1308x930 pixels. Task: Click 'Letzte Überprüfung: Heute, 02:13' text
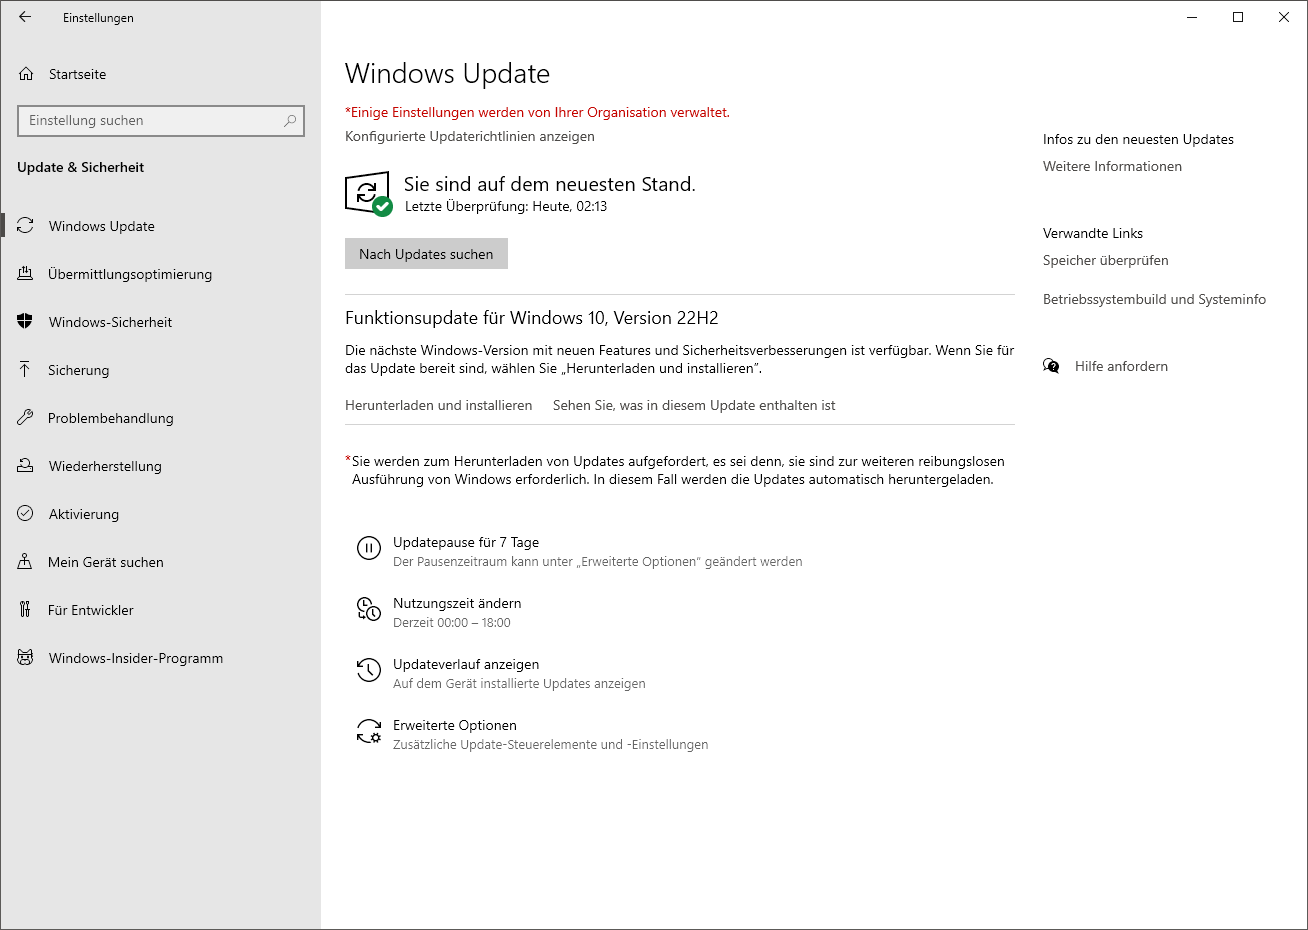pos(506,206)
